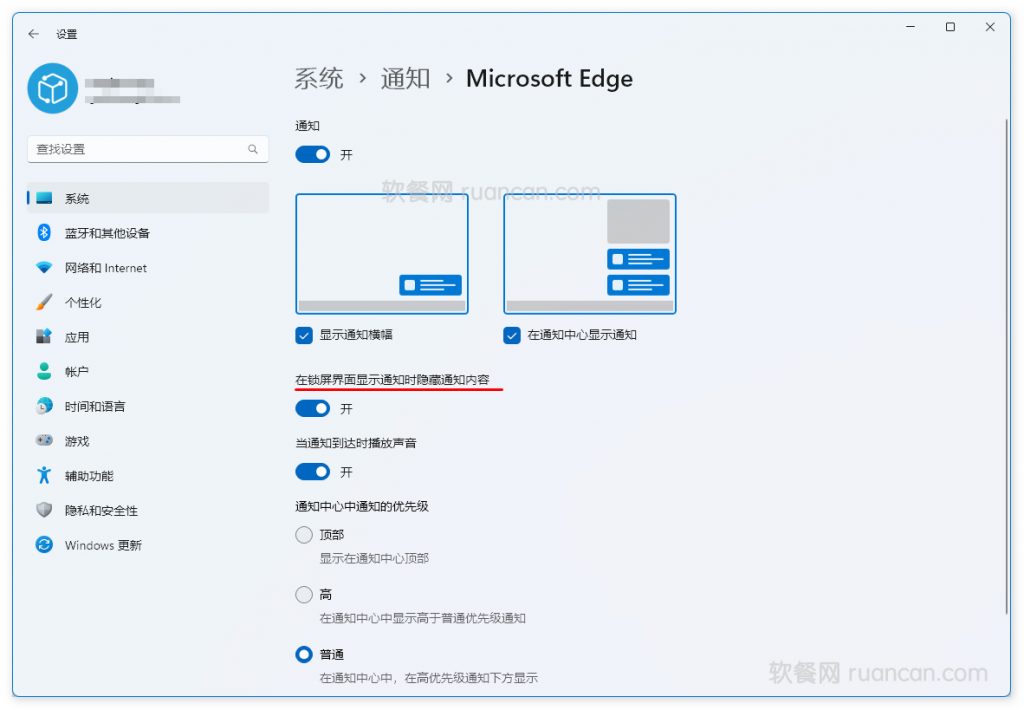The height and width of the screenshot is (710, 1024).
Task: Click the Privacy and security shield icon
Action: click(44, 510)
